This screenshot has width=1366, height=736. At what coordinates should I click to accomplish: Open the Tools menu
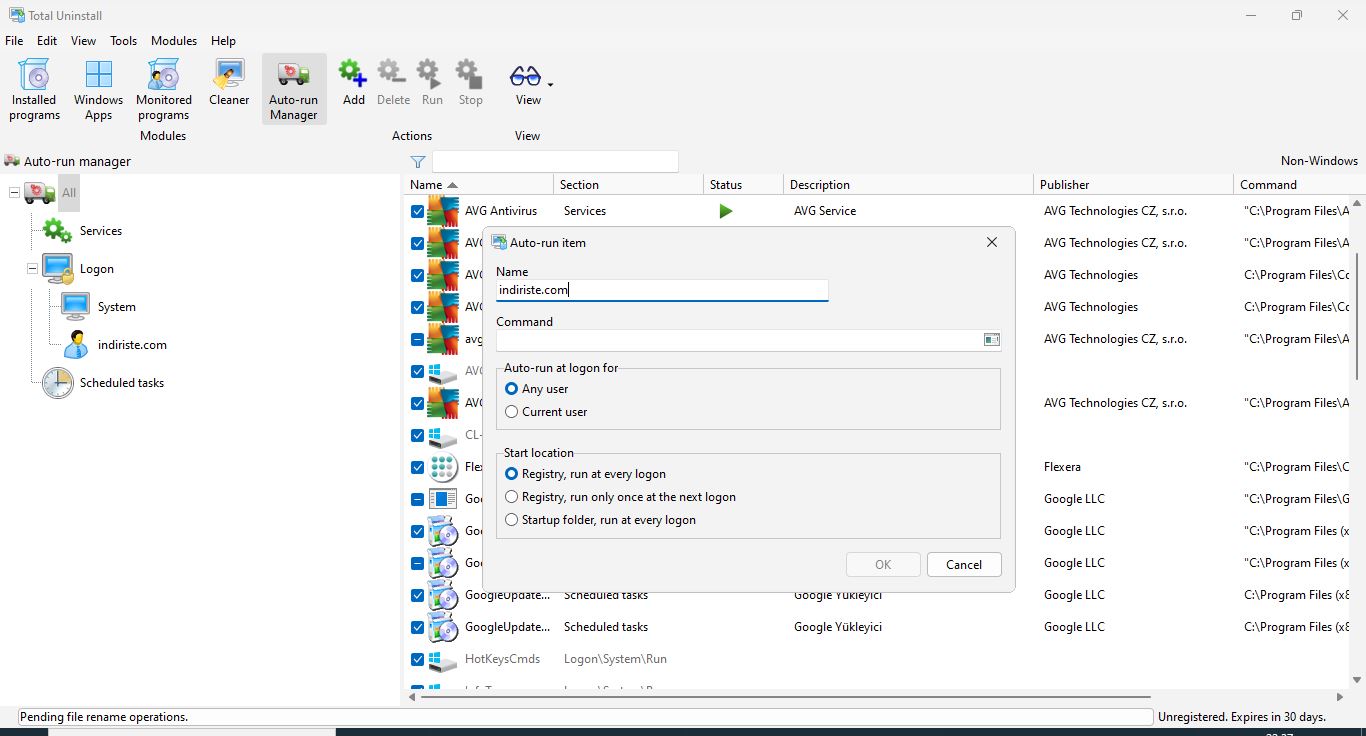[x=124, y=41]
